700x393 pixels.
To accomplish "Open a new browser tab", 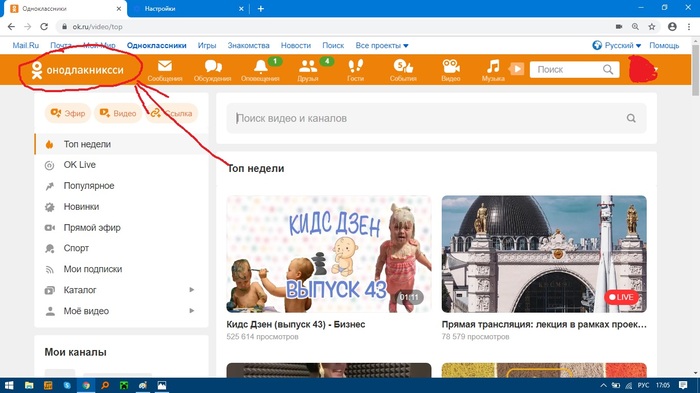I will (x=261, y=8).
